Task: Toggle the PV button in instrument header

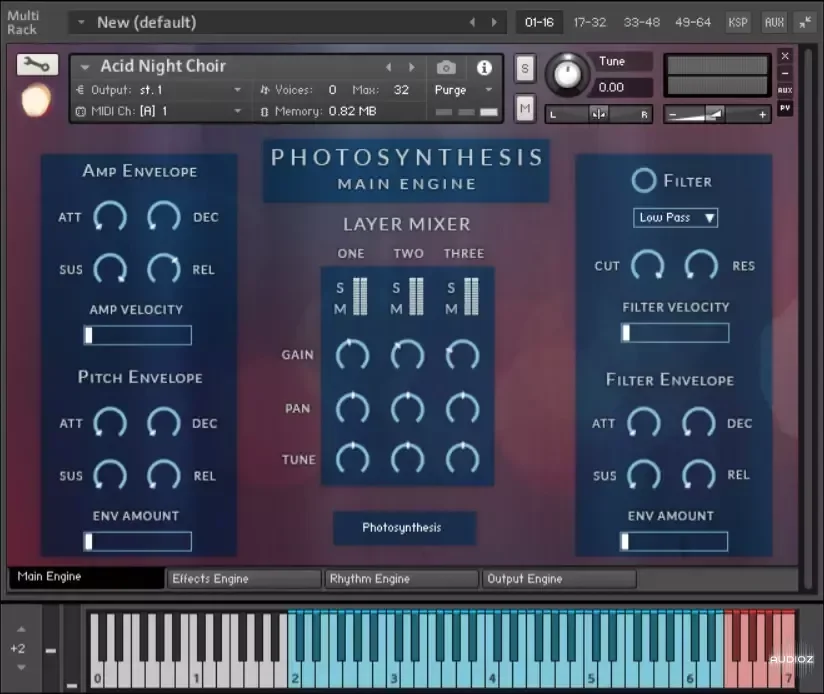Action: 785,108
